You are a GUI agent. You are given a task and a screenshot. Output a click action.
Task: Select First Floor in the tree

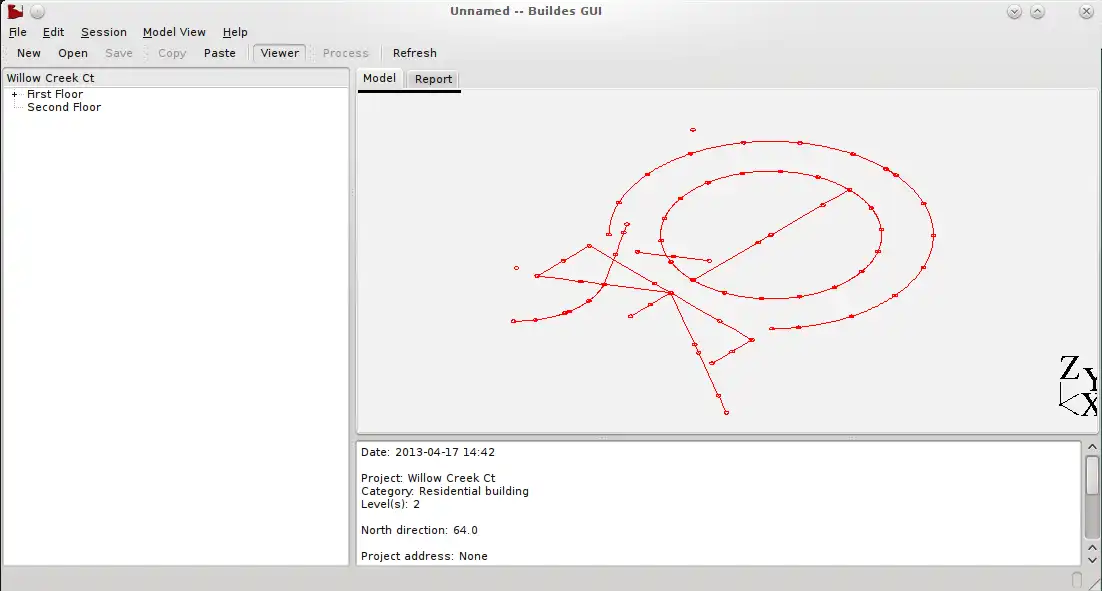55,94
